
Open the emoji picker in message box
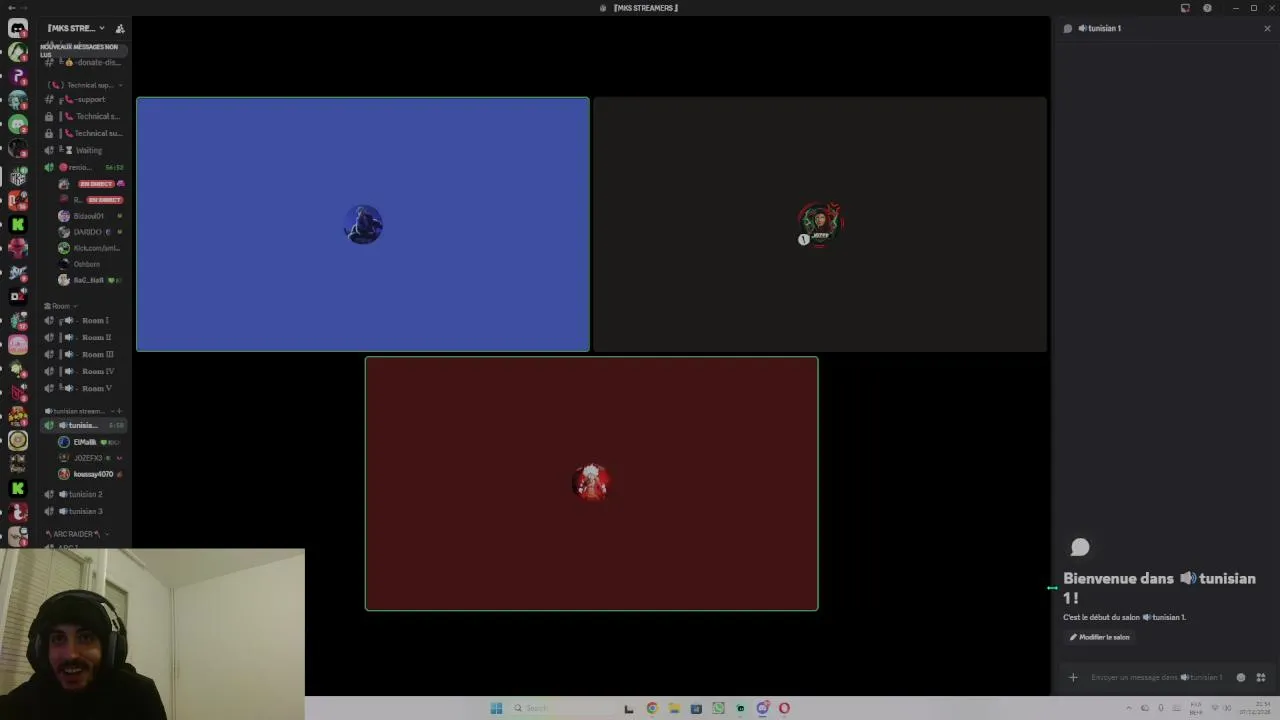click(x=1241, y=677)
